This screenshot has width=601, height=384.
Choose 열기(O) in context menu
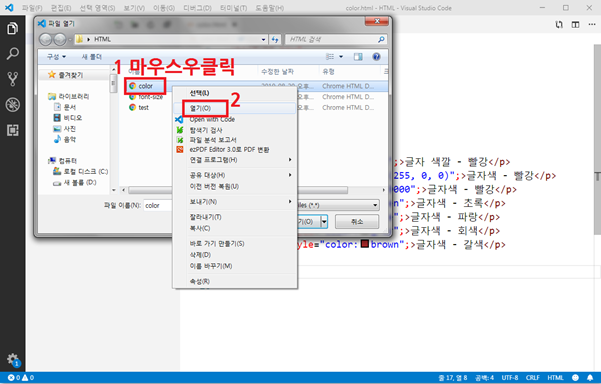(x=235, y=108)
